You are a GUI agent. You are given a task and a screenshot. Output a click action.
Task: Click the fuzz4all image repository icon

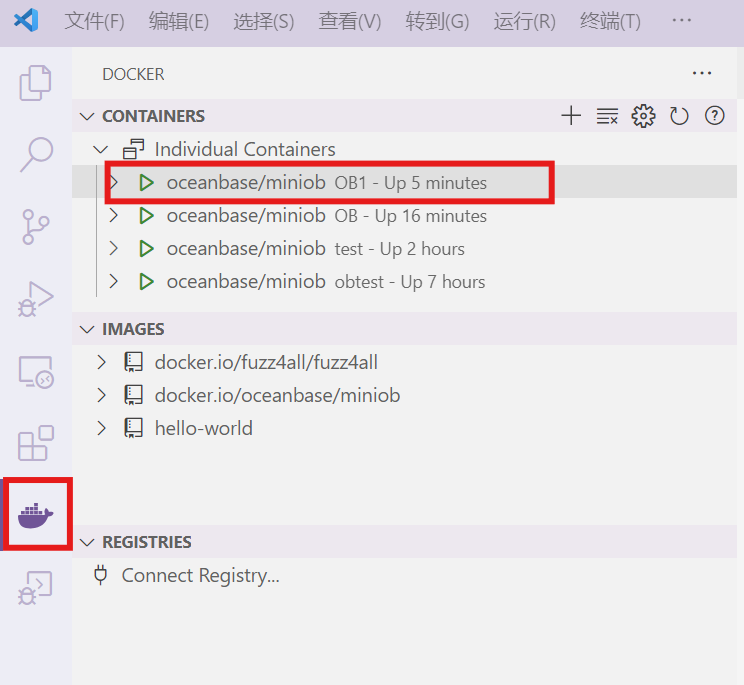(133, 362)
